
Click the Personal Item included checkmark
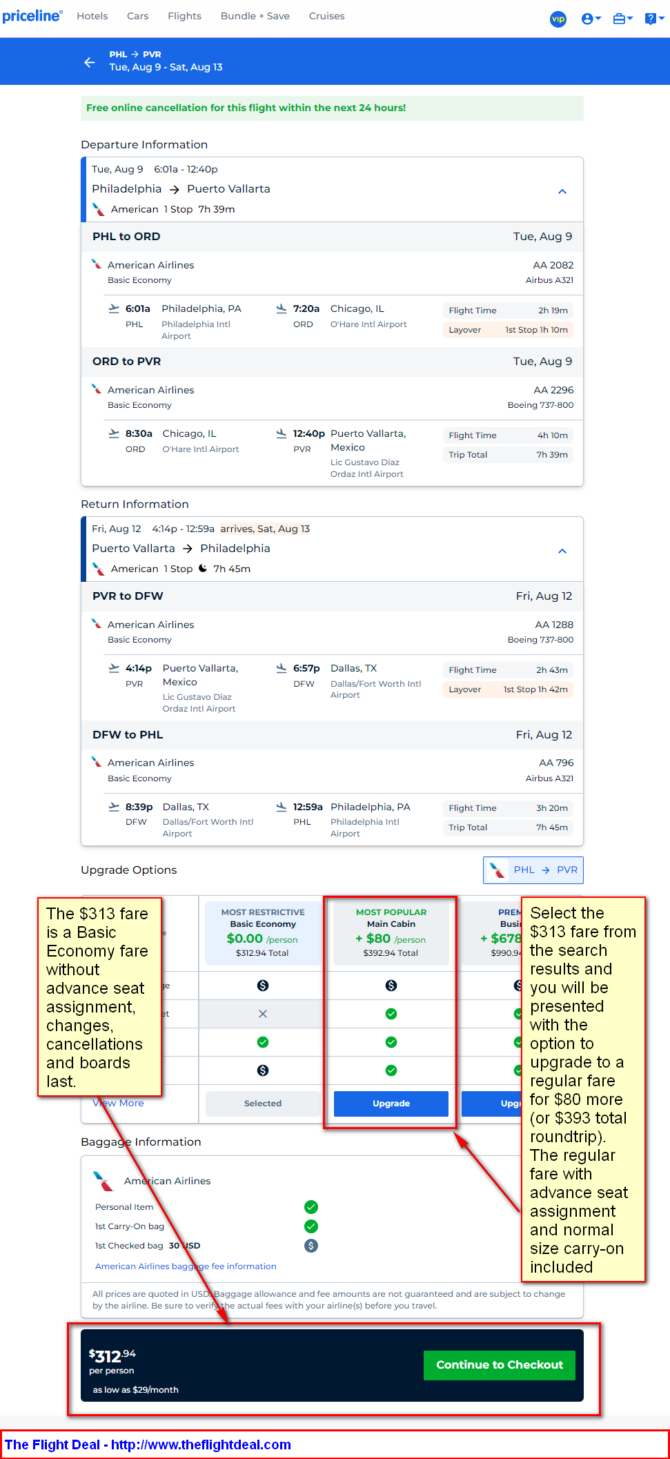point(311,1207)
